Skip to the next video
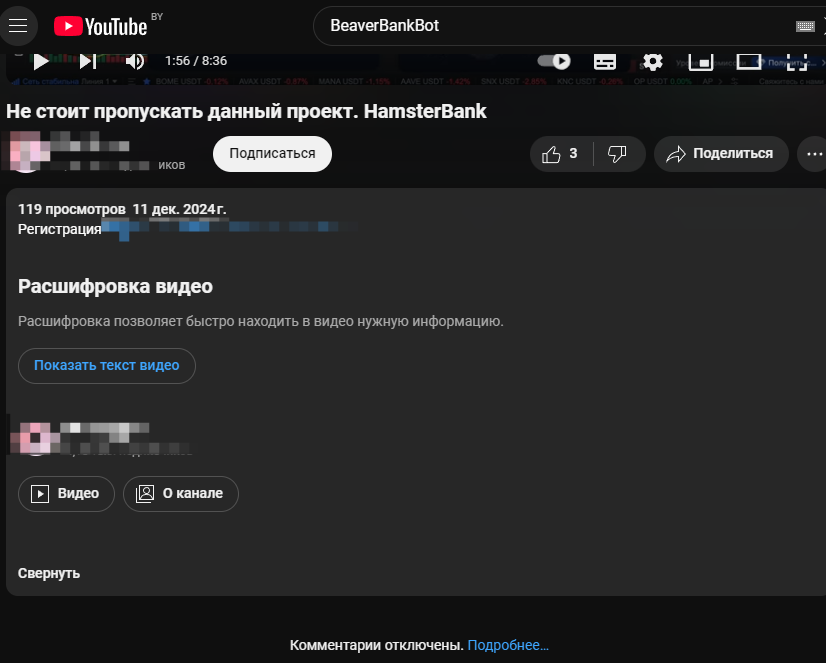The image size is (826, 663). [x=87, y=62]
